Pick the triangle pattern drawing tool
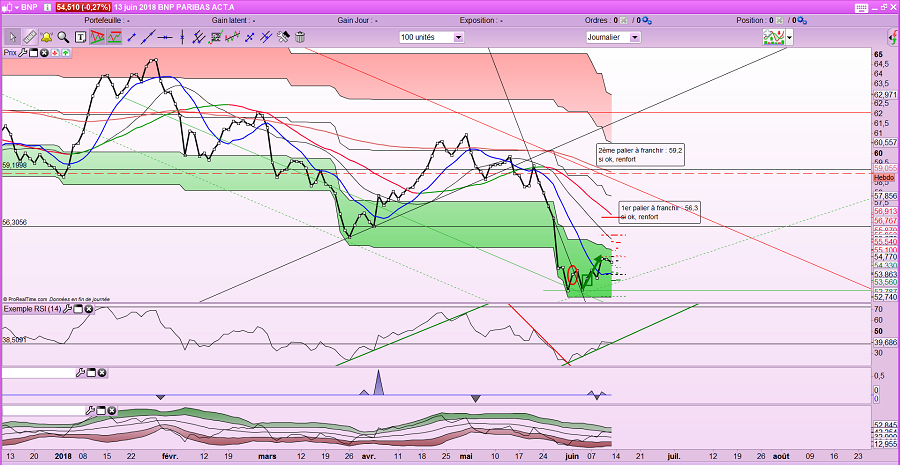Image resolution: width=900 pixels, height=465 pixels. point(97,37)
